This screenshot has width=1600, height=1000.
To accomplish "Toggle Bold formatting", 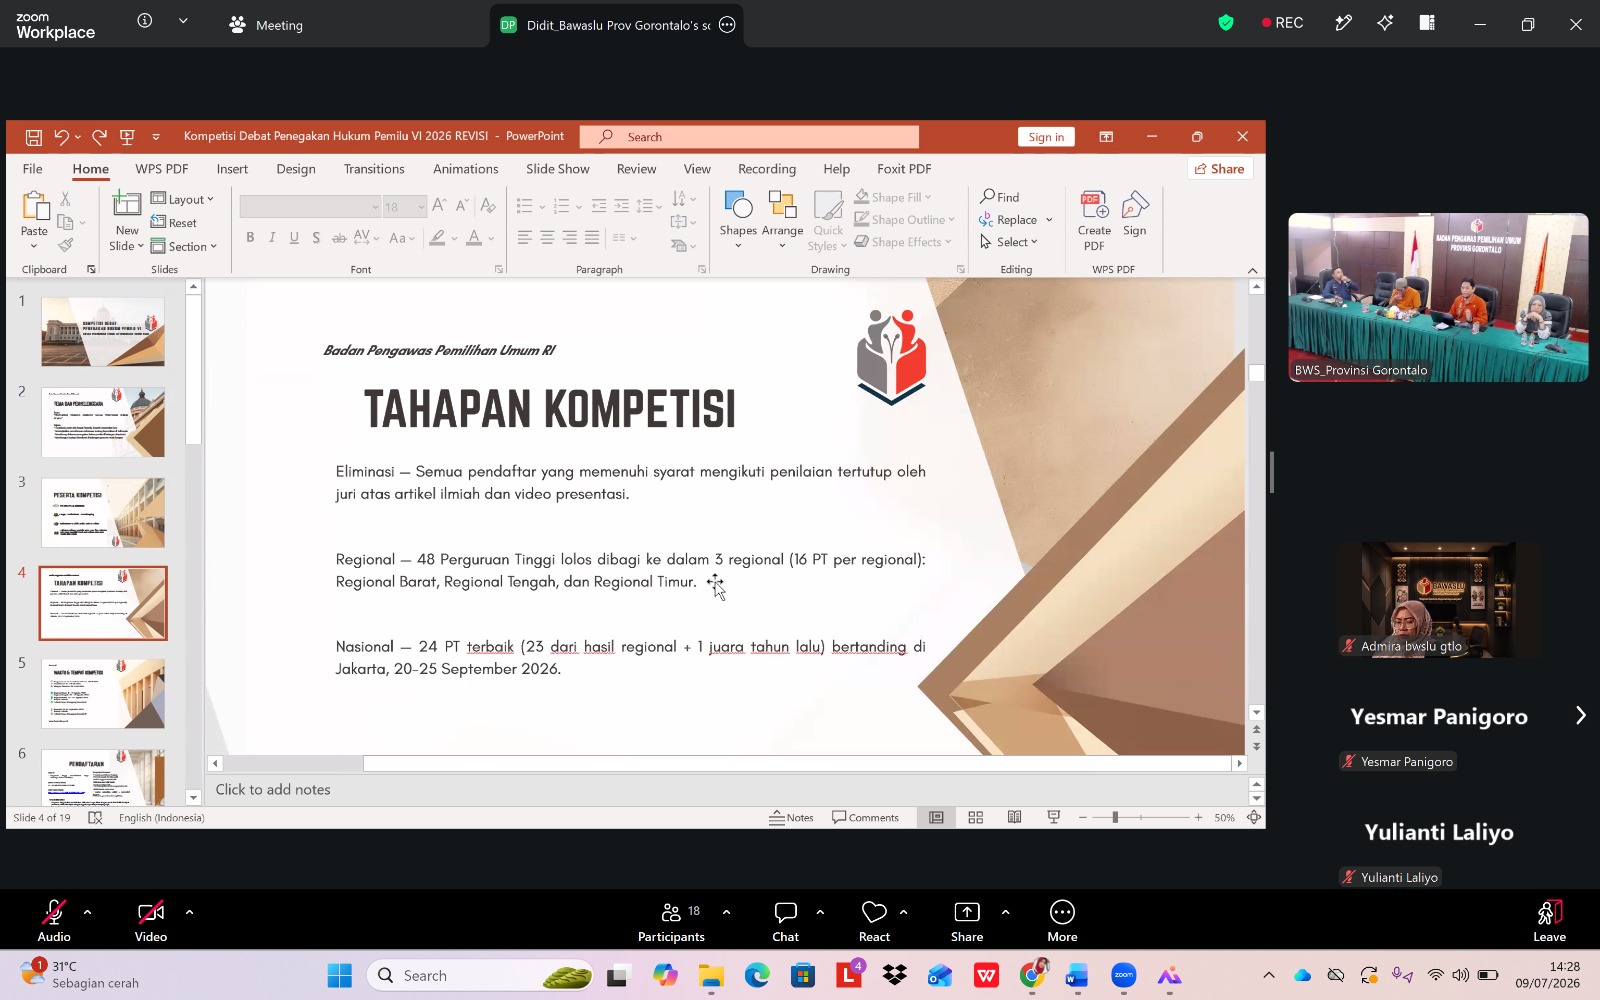I will 250,237.
